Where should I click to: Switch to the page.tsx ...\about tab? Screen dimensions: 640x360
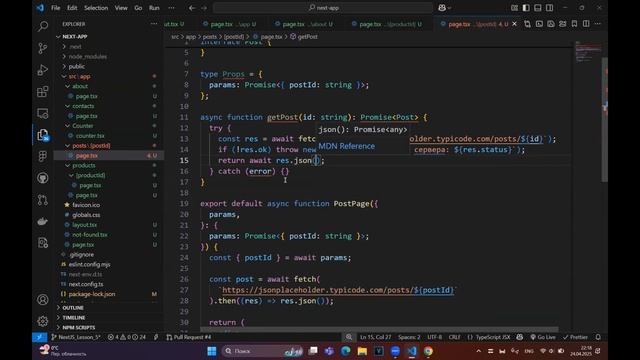click(x=304, y=24)
